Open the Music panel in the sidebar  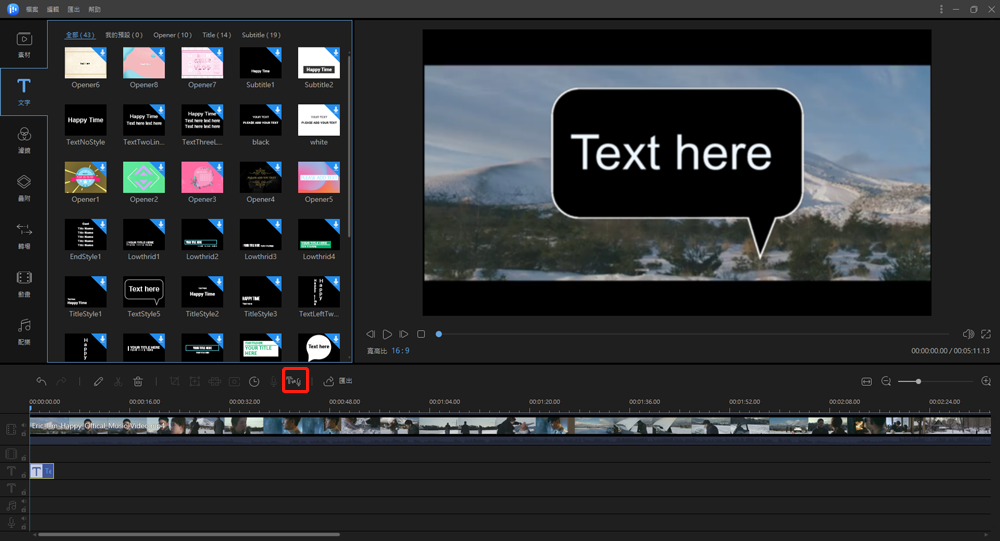point(24,331)
